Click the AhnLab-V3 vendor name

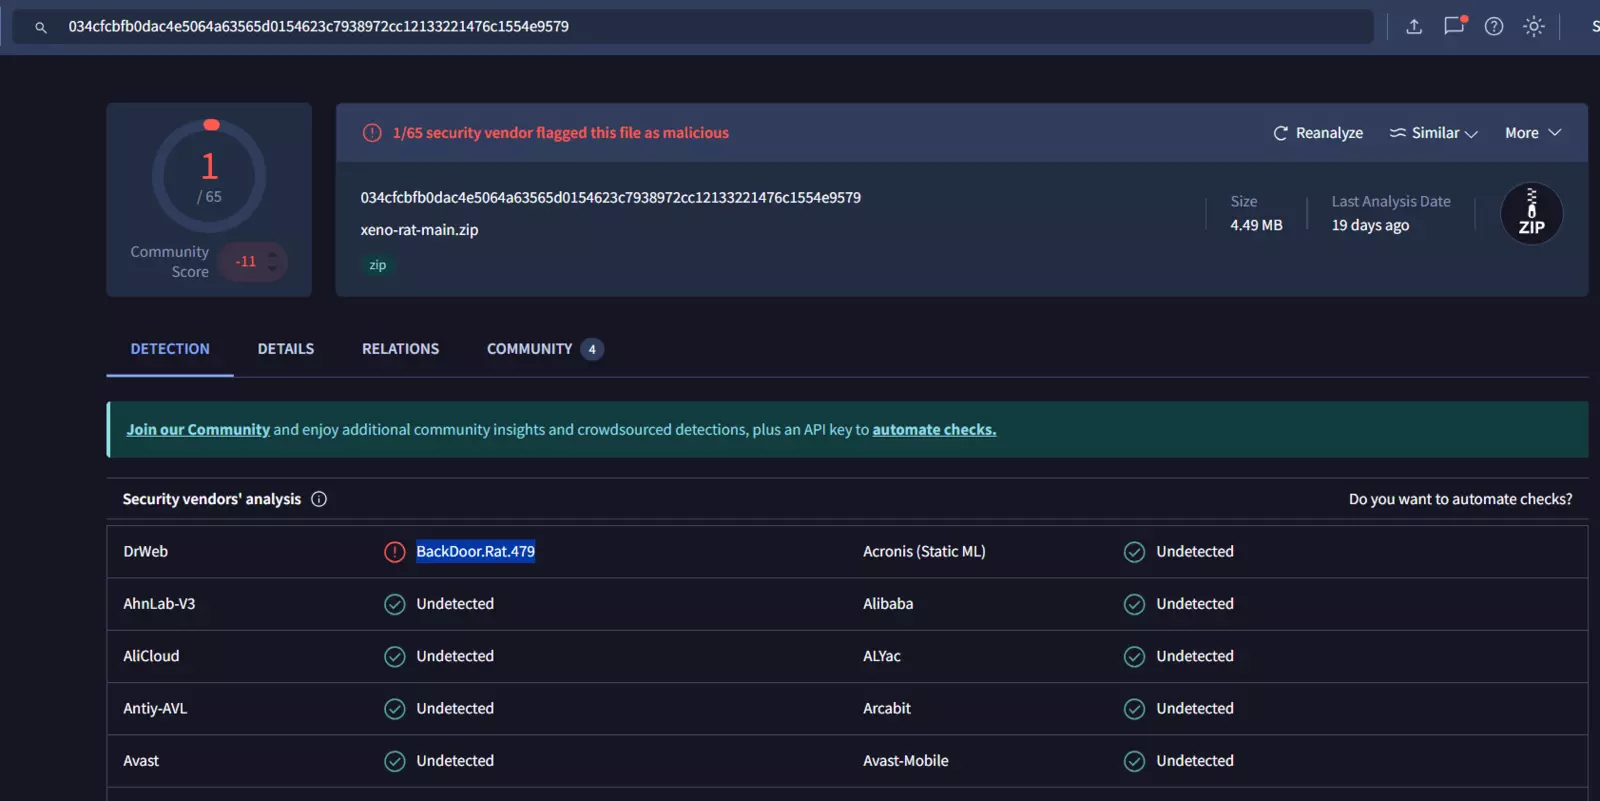(x=159, y=604)
